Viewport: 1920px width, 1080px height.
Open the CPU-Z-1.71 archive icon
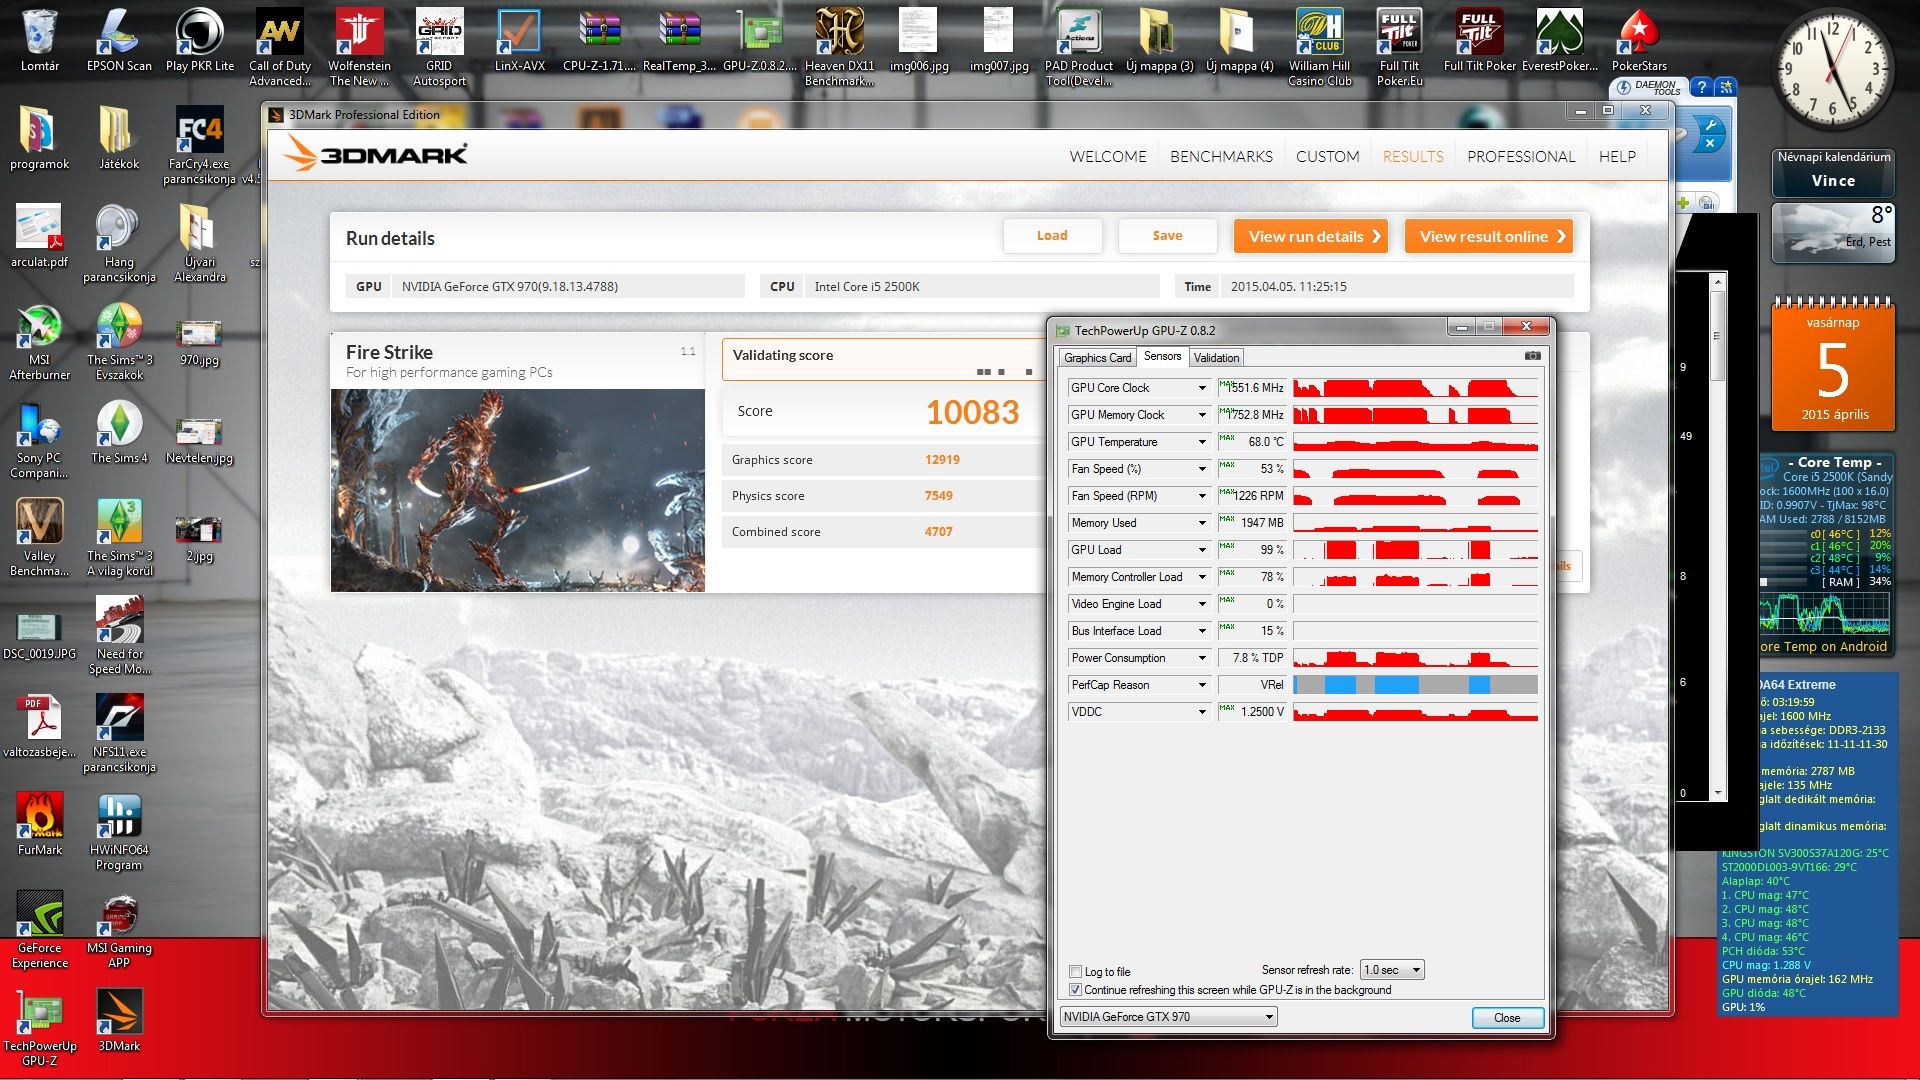(x=599, y=40)
